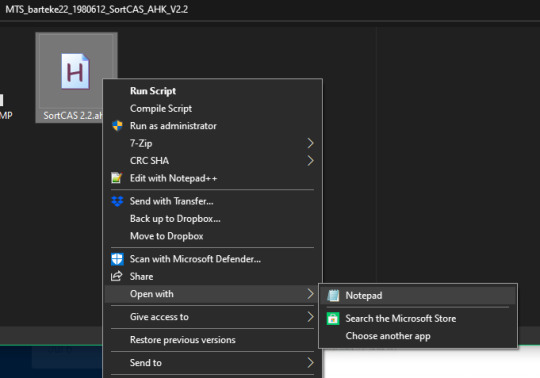The height and width of the screenshot is (378, 540).
Task: Choose Scan with Microsoft Defender...
Action: (212, 259)
